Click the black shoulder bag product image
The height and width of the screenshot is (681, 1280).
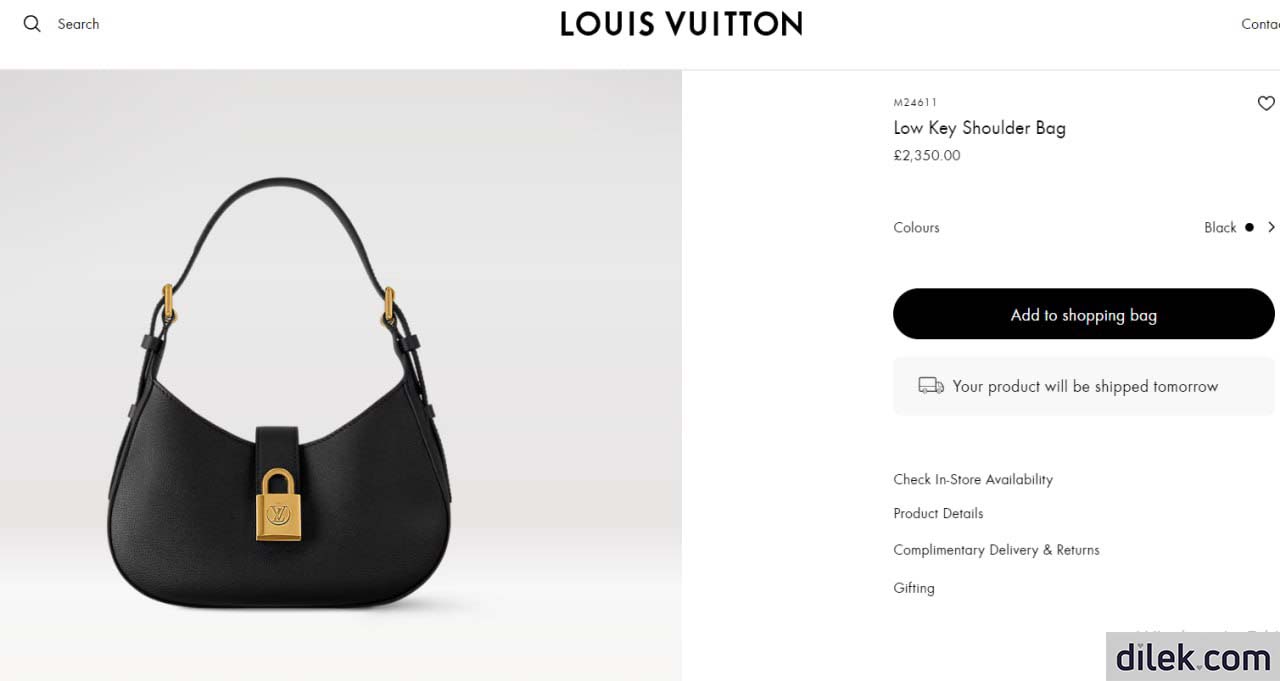point(280,395)
